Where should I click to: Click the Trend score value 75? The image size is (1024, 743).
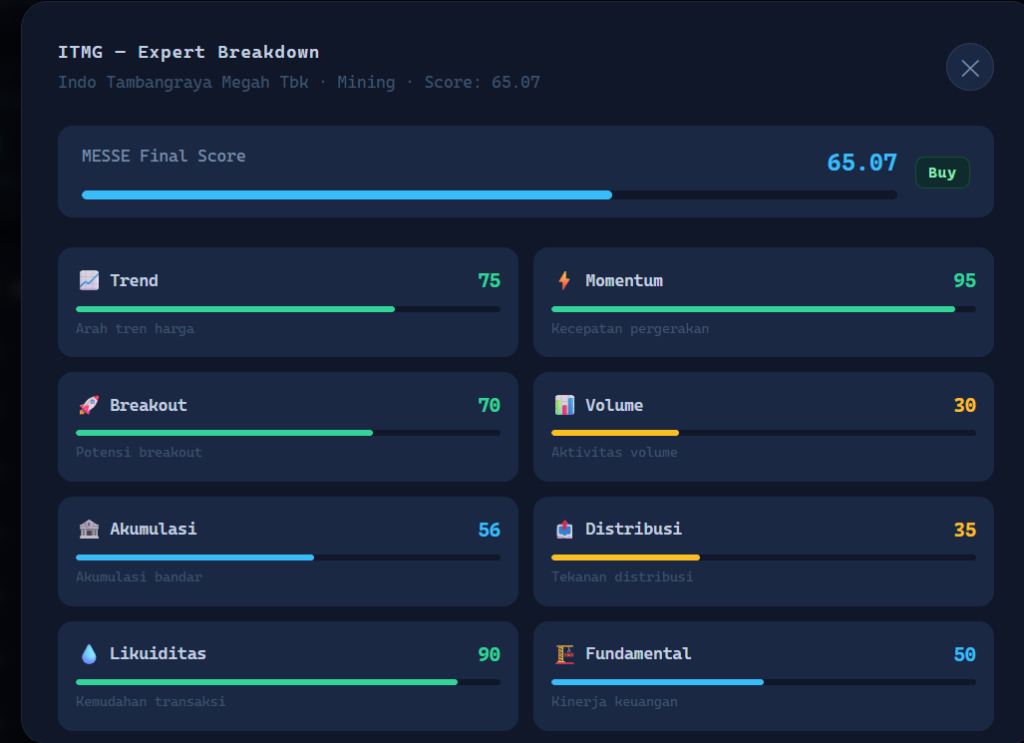(x=489, y=281)
